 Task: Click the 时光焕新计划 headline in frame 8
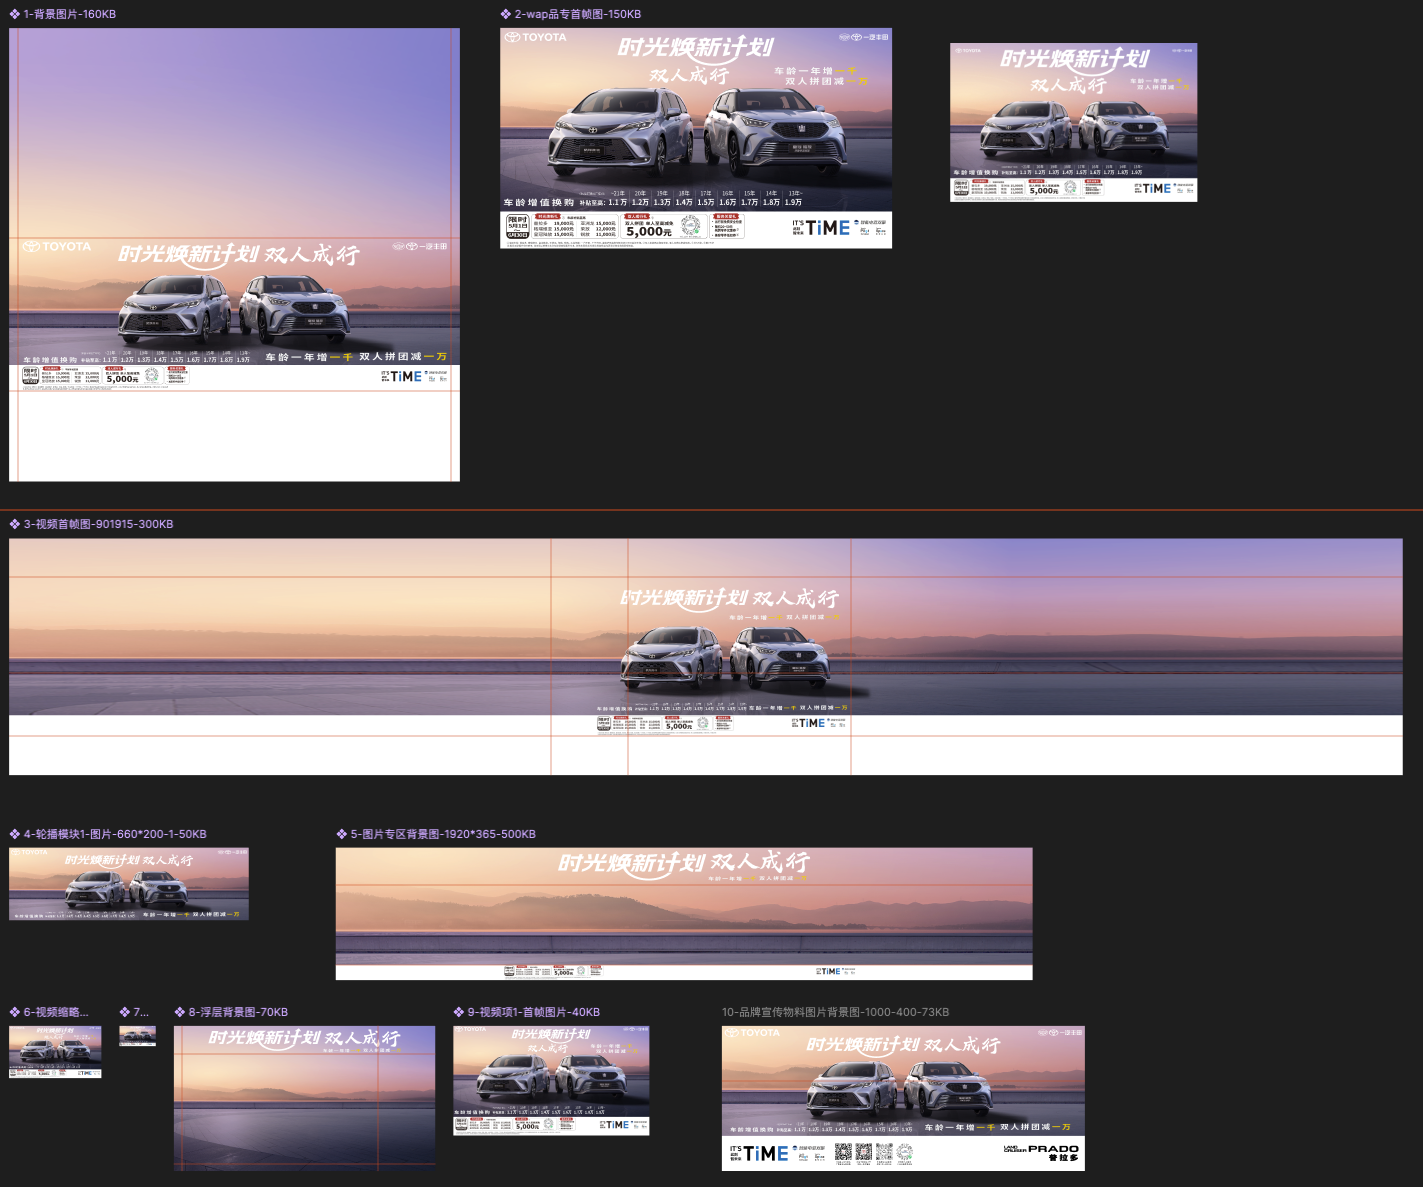click(264, 1038)
